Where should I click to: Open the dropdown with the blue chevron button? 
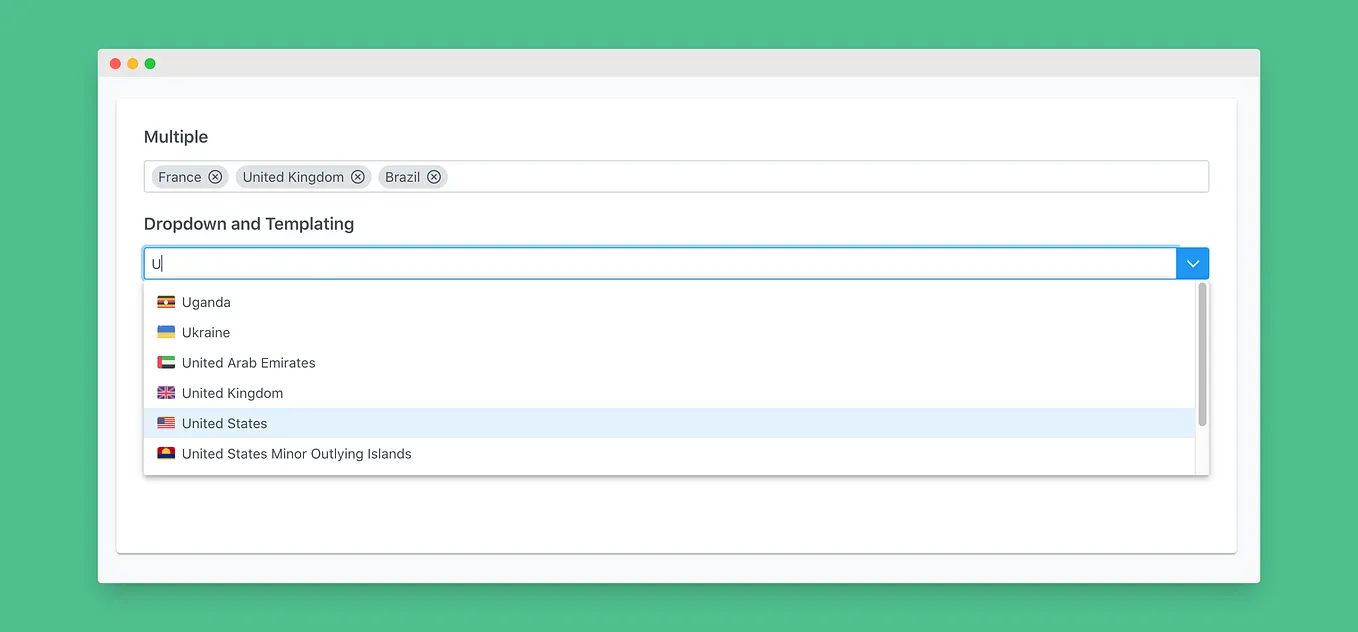click(x=1192, y=262)
